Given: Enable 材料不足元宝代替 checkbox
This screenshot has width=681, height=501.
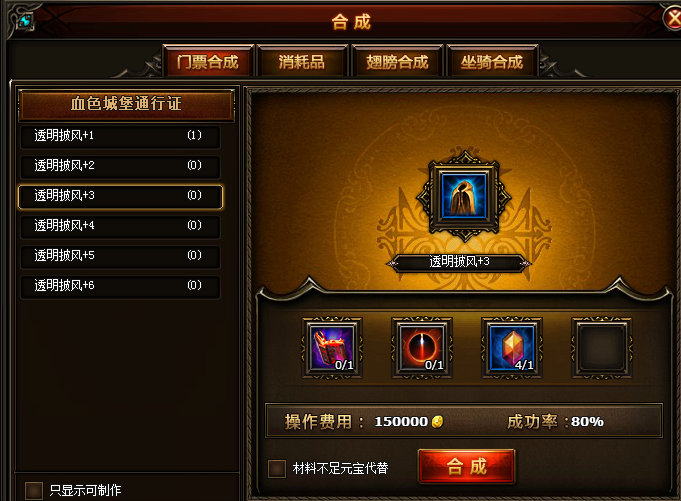Looking at the screenshot, I should pyautogui.click(x=277, y=468).
